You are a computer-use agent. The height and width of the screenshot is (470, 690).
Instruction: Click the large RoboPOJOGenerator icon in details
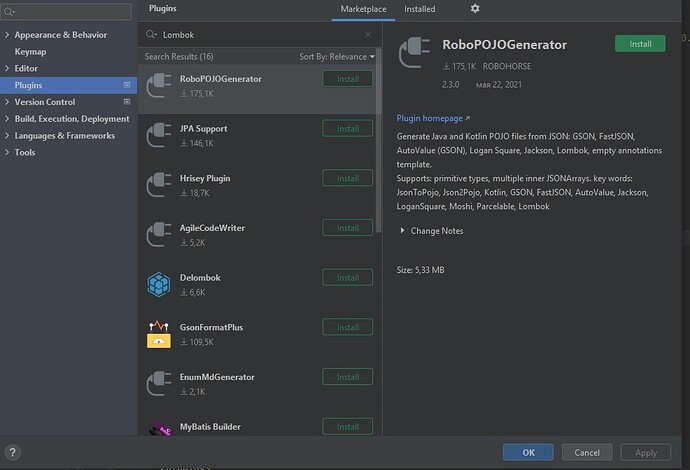tap(415, 52)
